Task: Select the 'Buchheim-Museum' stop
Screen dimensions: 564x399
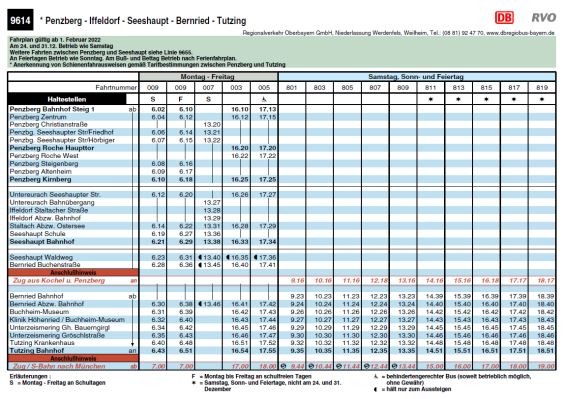Action: tap(39, 312)
